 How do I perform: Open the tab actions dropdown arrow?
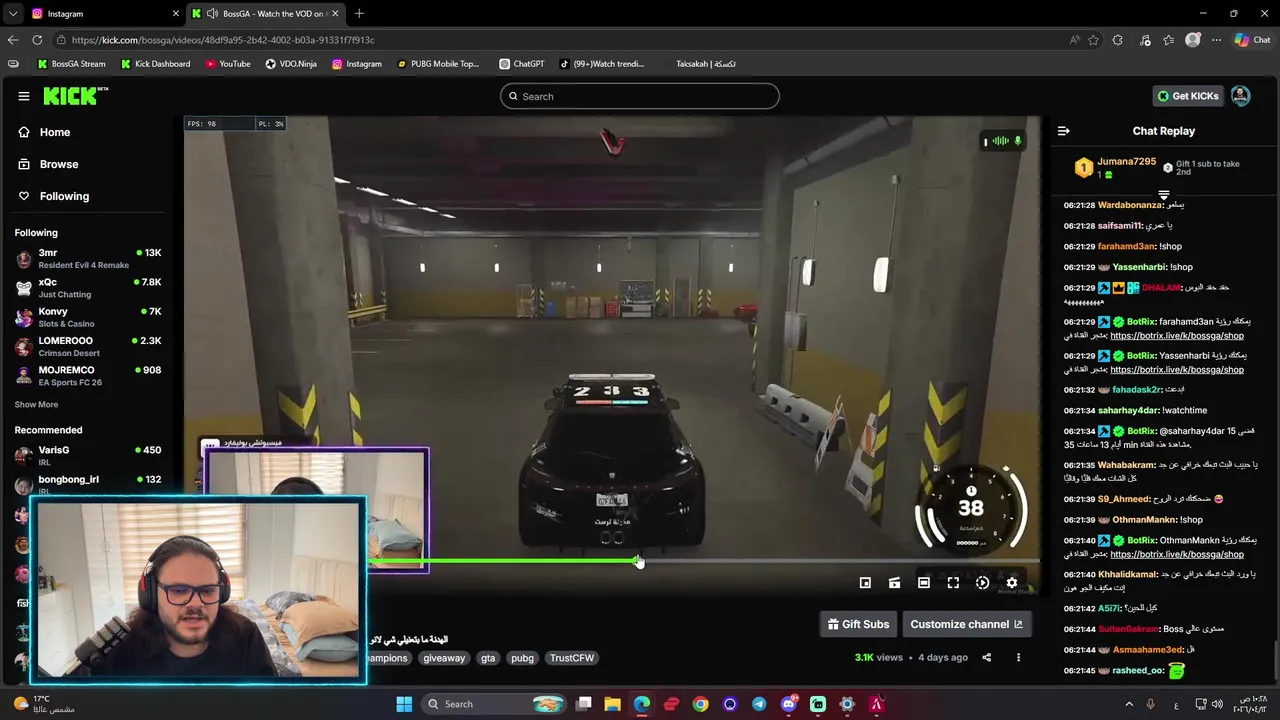tap(12, 14)
